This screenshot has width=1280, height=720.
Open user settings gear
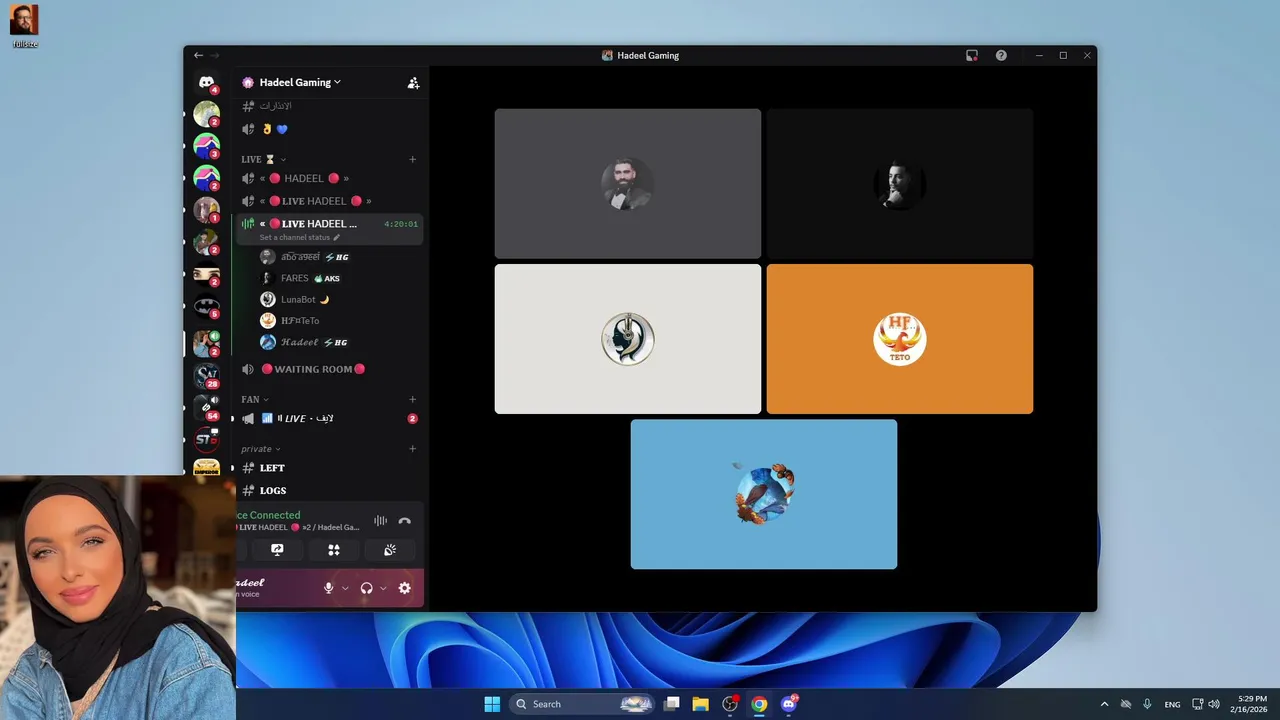(x=404, y=588)
